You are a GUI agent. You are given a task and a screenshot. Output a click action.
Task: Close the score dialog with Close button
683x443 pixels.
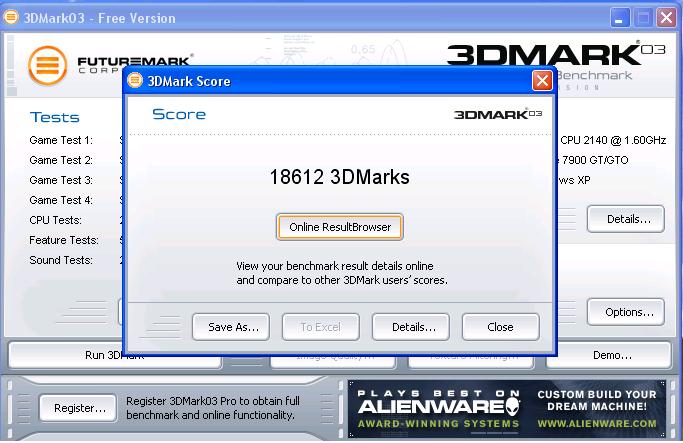[500, 327]
